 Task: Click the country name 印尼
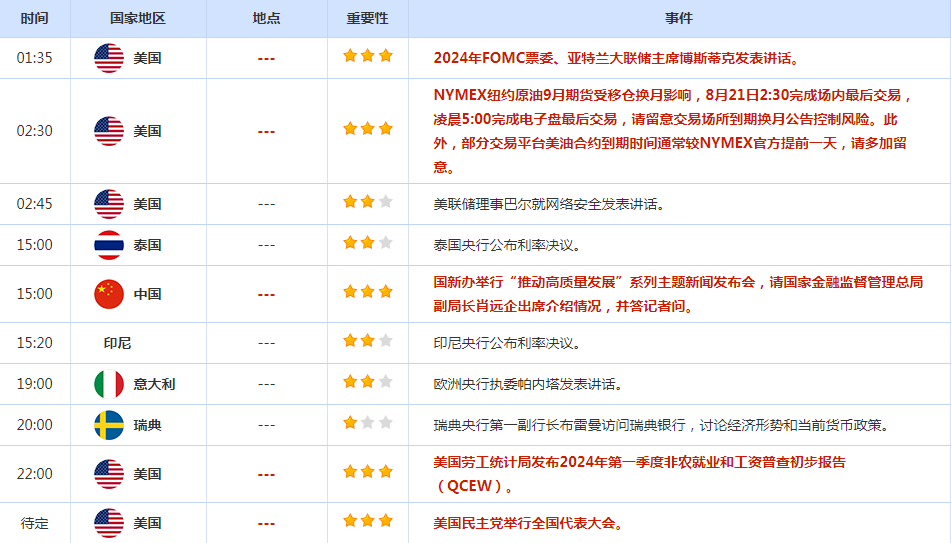[117, 343]
